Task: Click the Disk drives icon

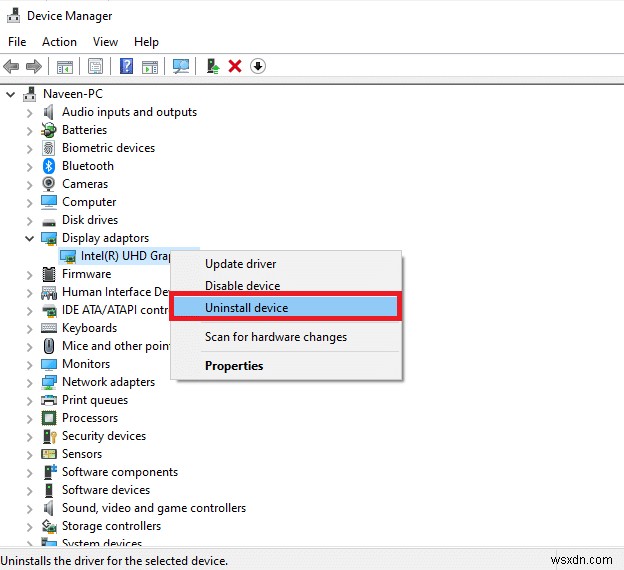Action: [x=49, y=221]
